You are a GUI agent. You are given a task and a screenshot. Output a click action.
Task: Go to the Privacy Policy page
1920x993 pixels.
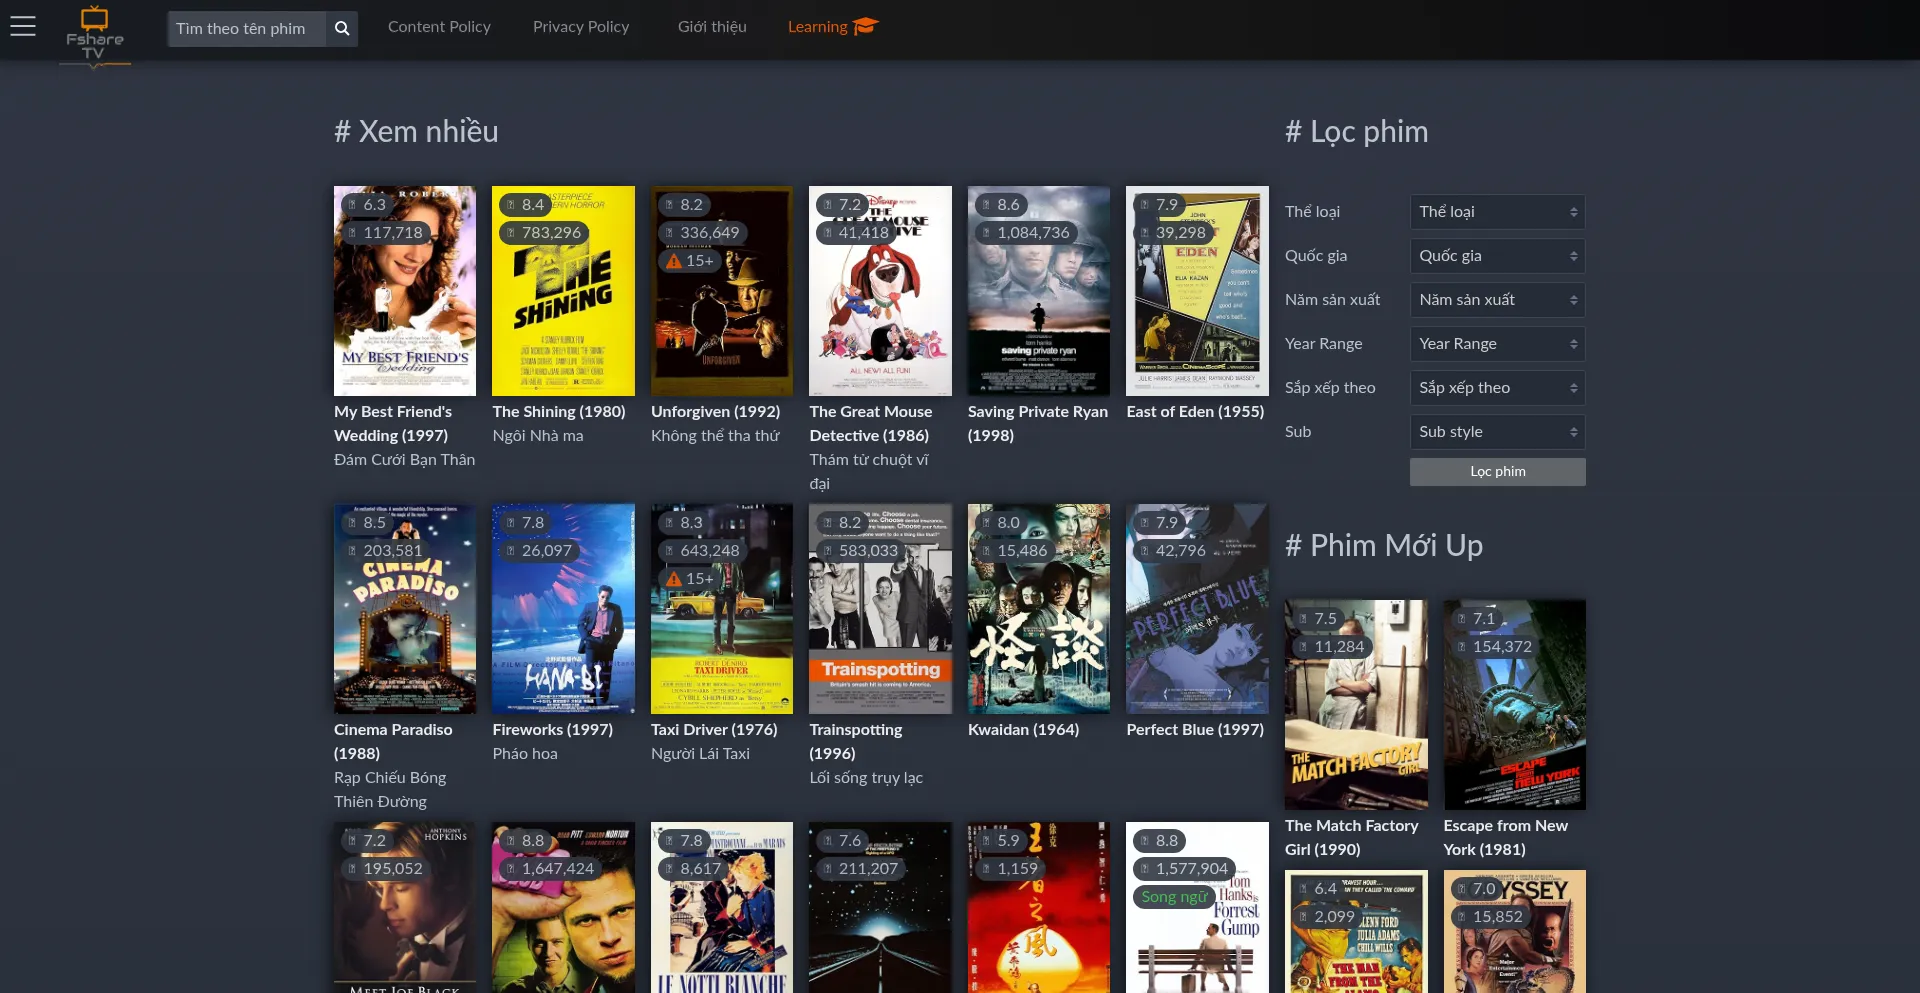pos(581,27)
